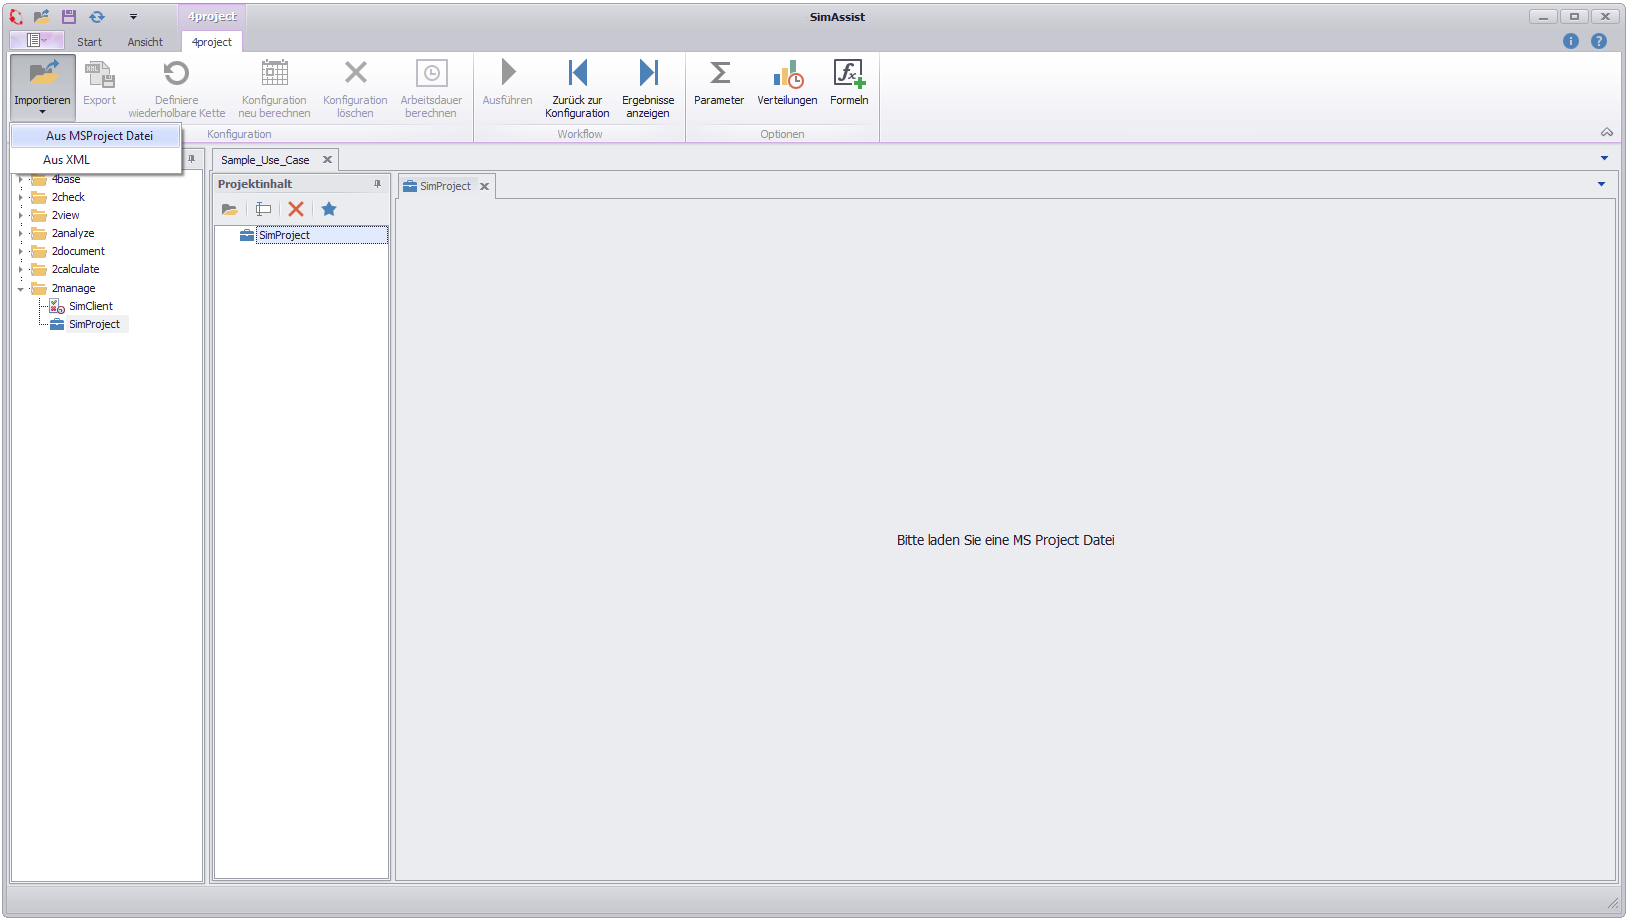
Task: Toggle the SimClient checkbox in the tree
Action: point(55,306)
